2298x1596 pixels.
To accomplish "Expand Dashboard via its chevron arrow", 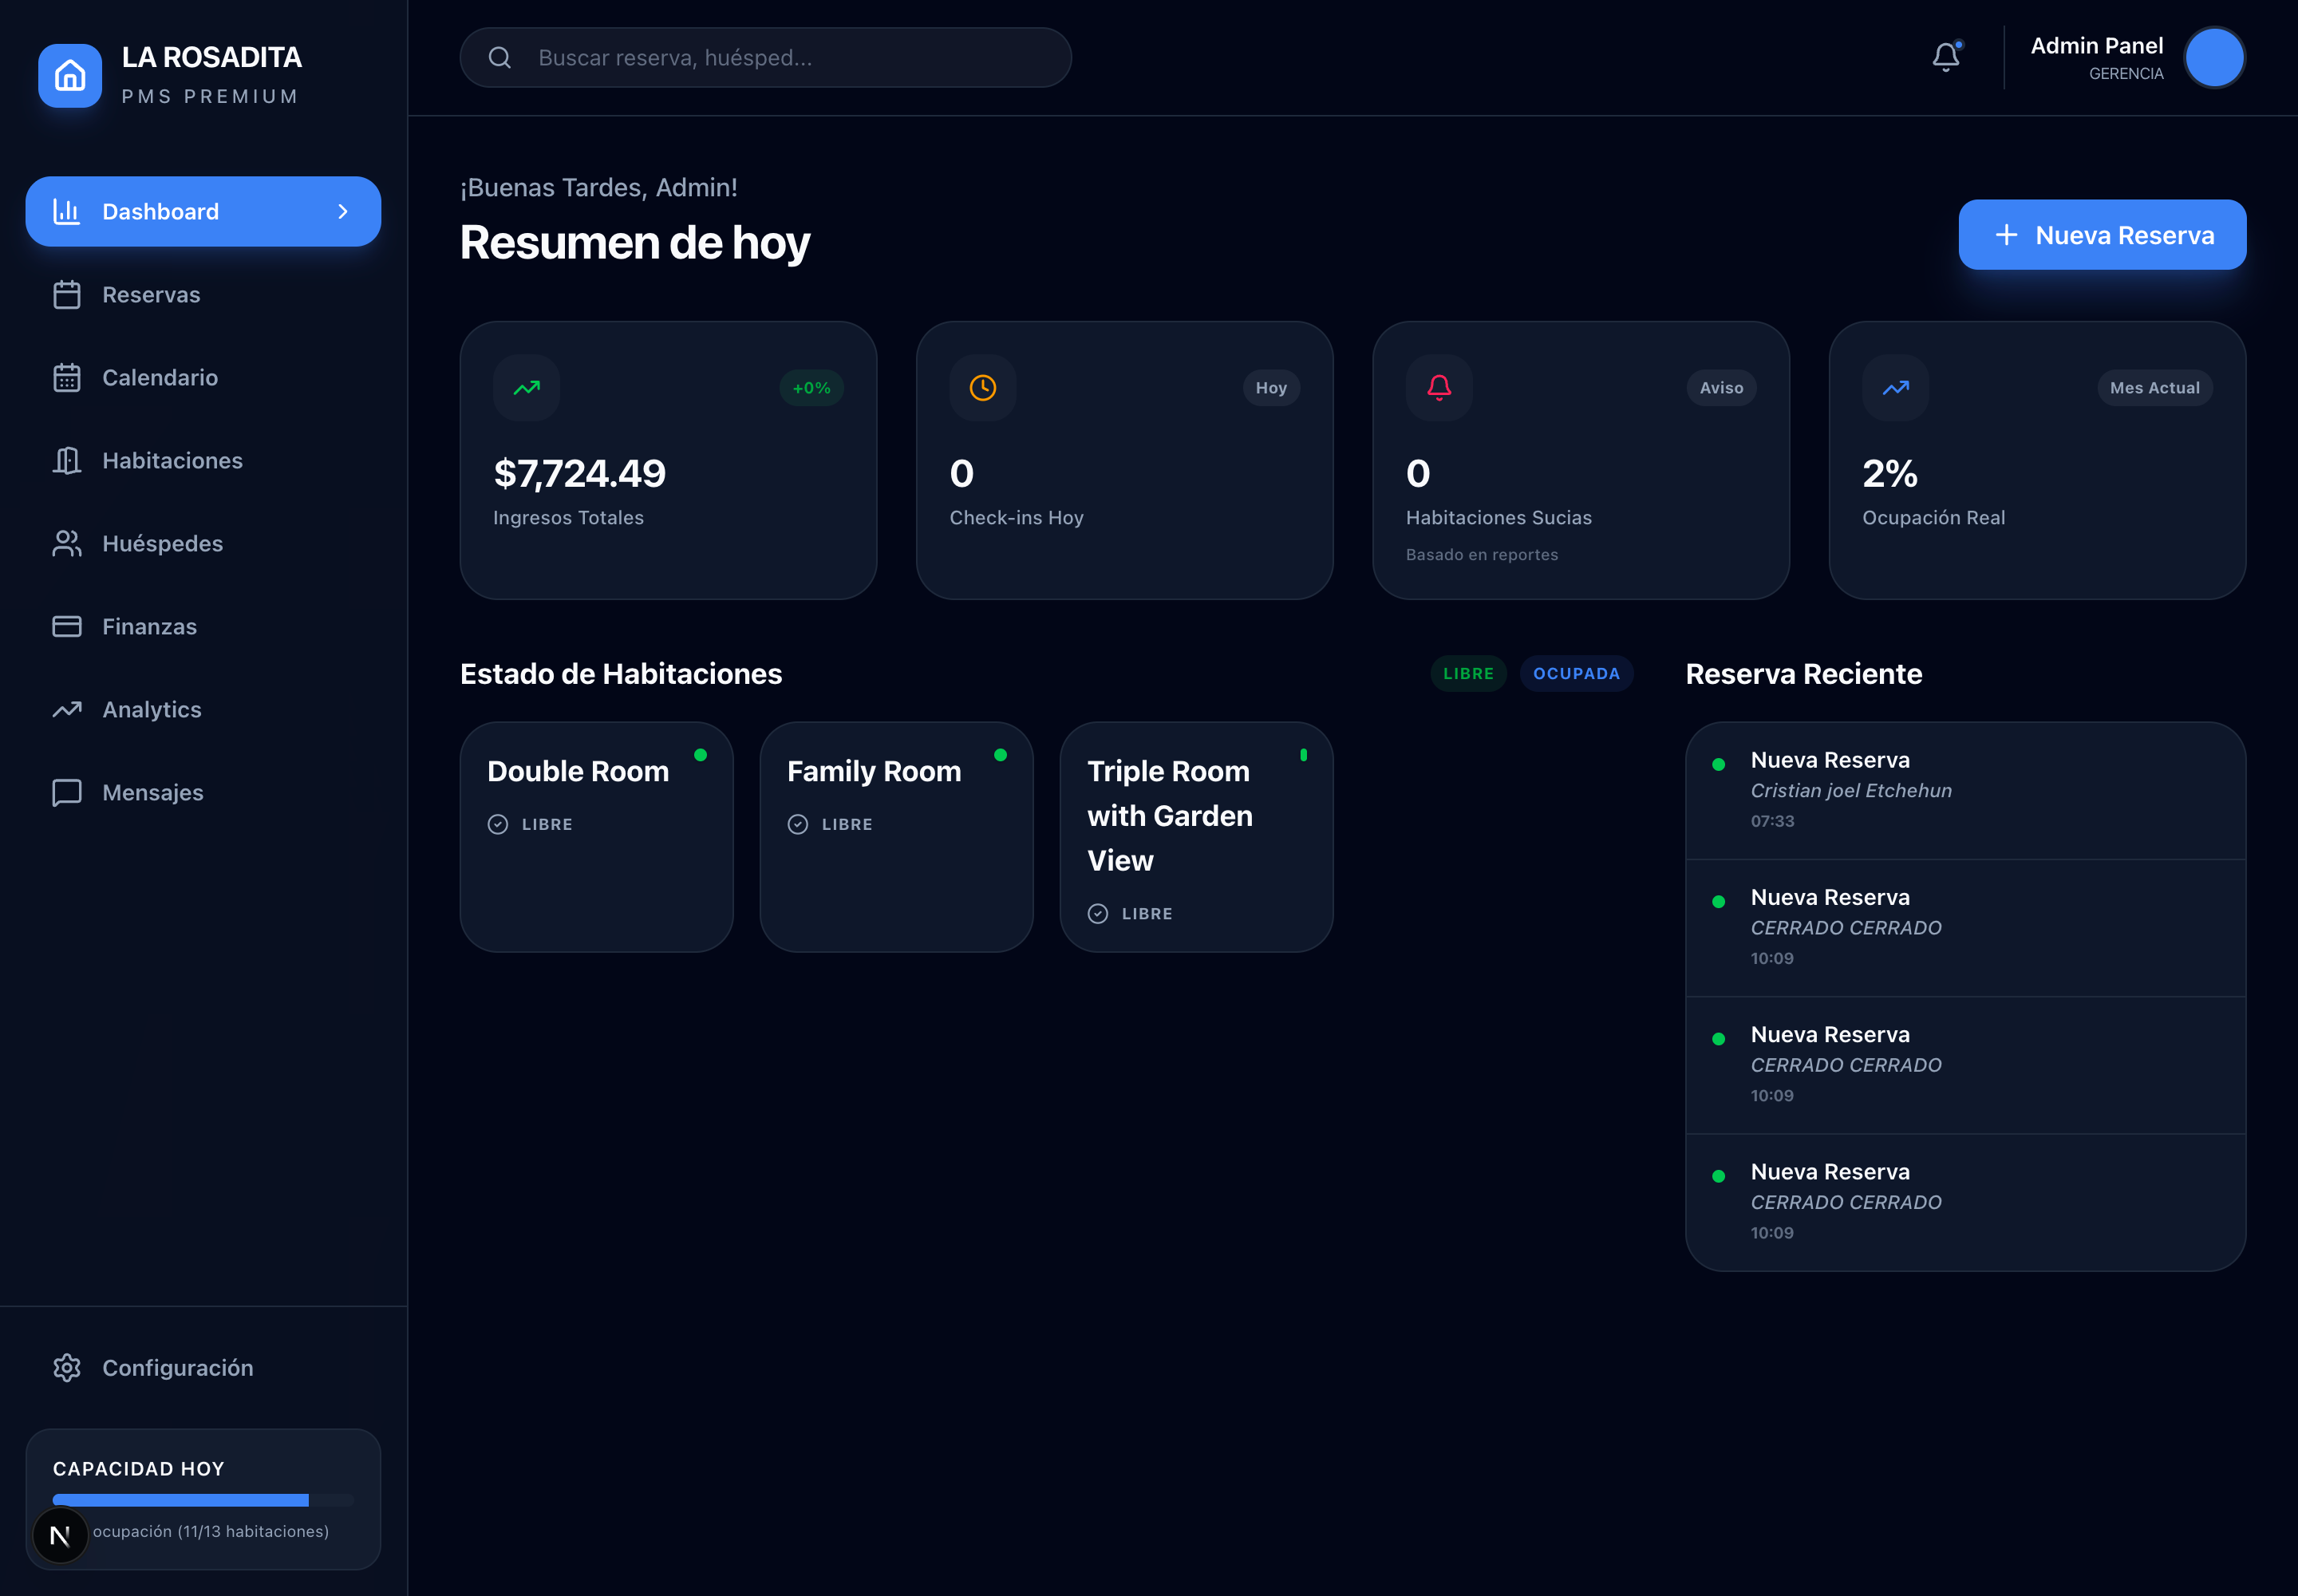I will tap(343, 212).
